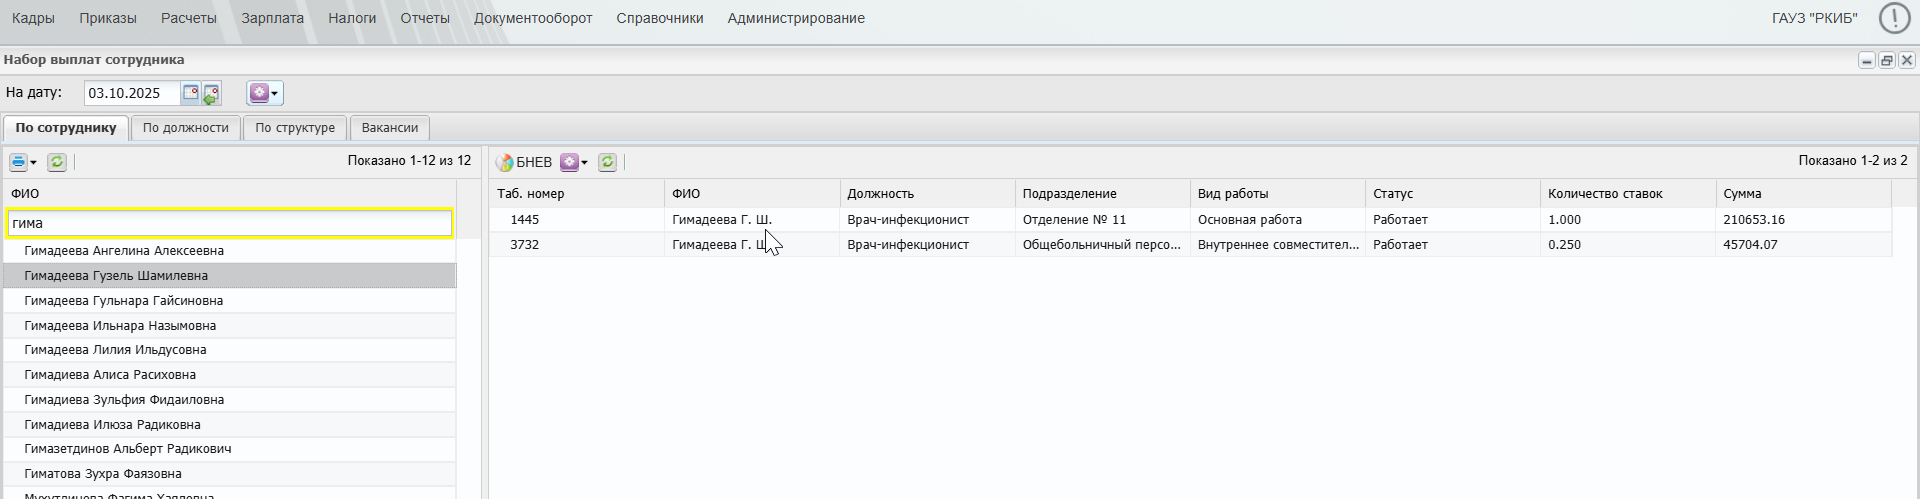Expand gear dropdown next to БНЕВ
This screenshot has width=1920, height=499.
(x=574, y=162)
